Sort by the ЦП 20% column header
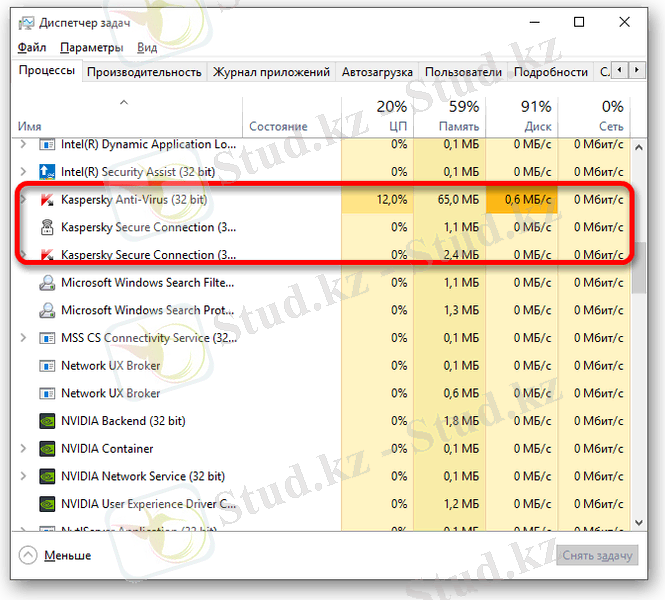This screenshot has height=600, width=665. 377,117
